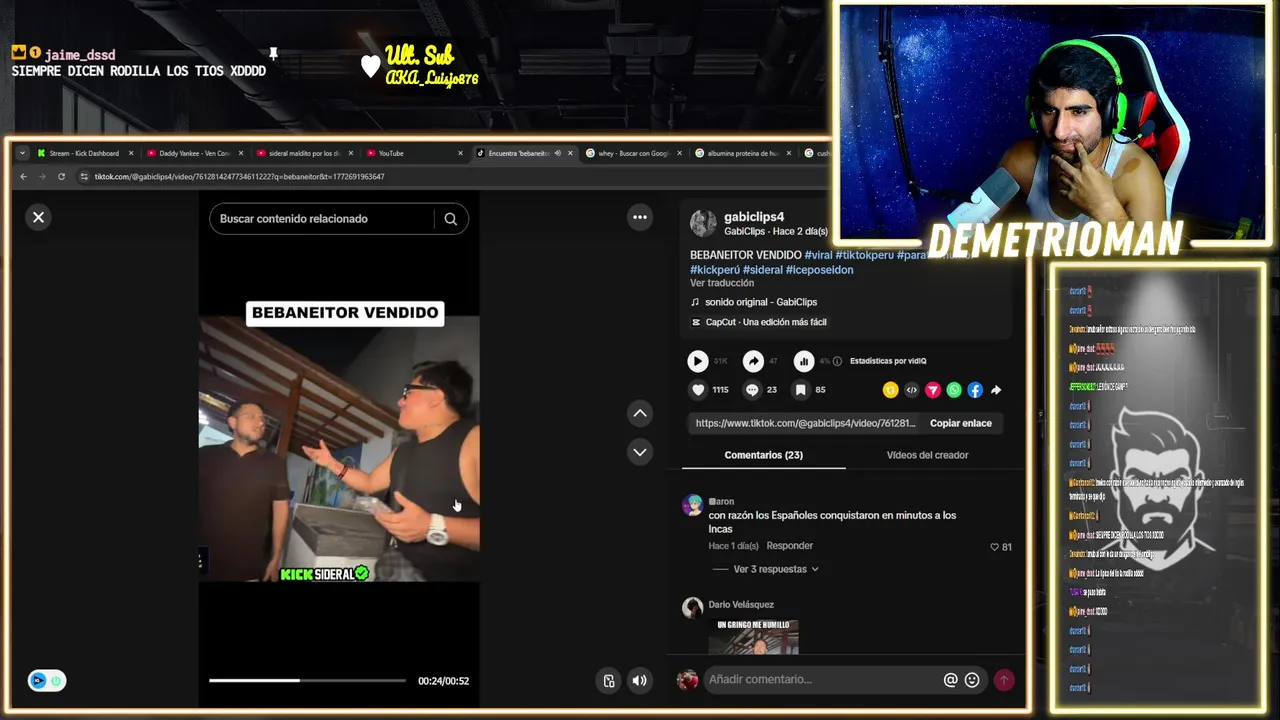The height and width of the screenshot is (720, 1280).
Task: Click the browser forward arrow
Action: click(42, 177)
